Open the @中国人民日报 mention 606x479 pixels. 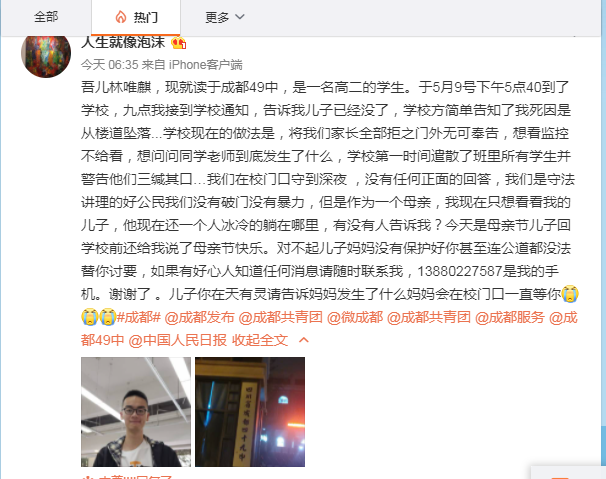177,340
